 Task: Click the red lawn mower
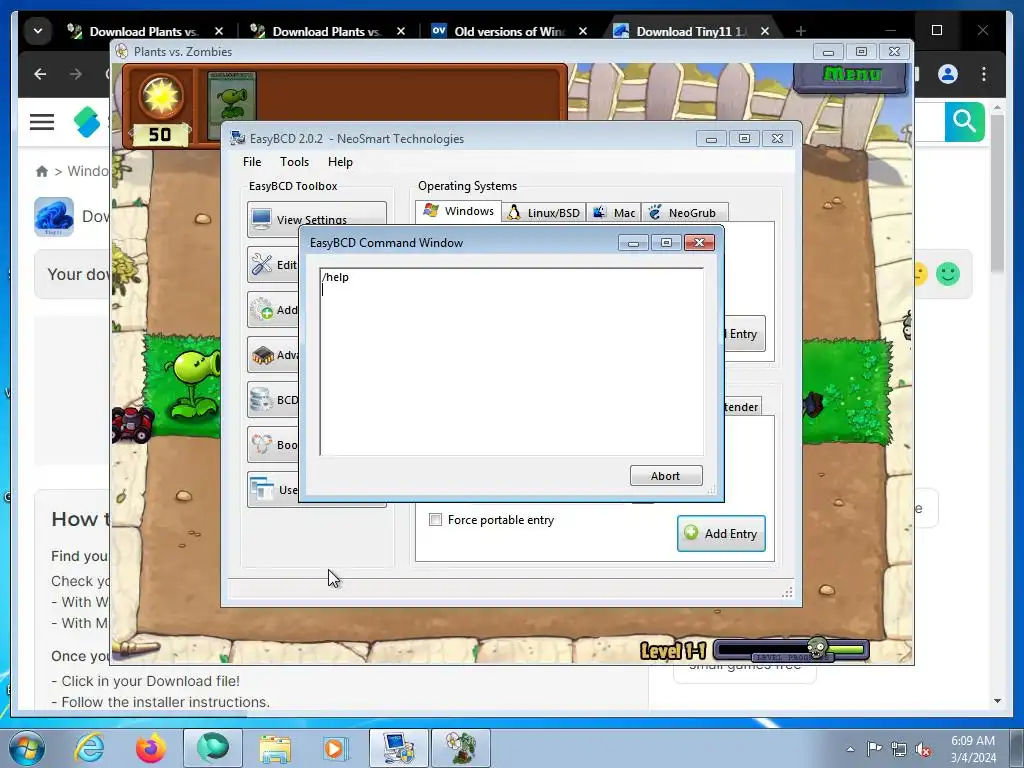132,423
